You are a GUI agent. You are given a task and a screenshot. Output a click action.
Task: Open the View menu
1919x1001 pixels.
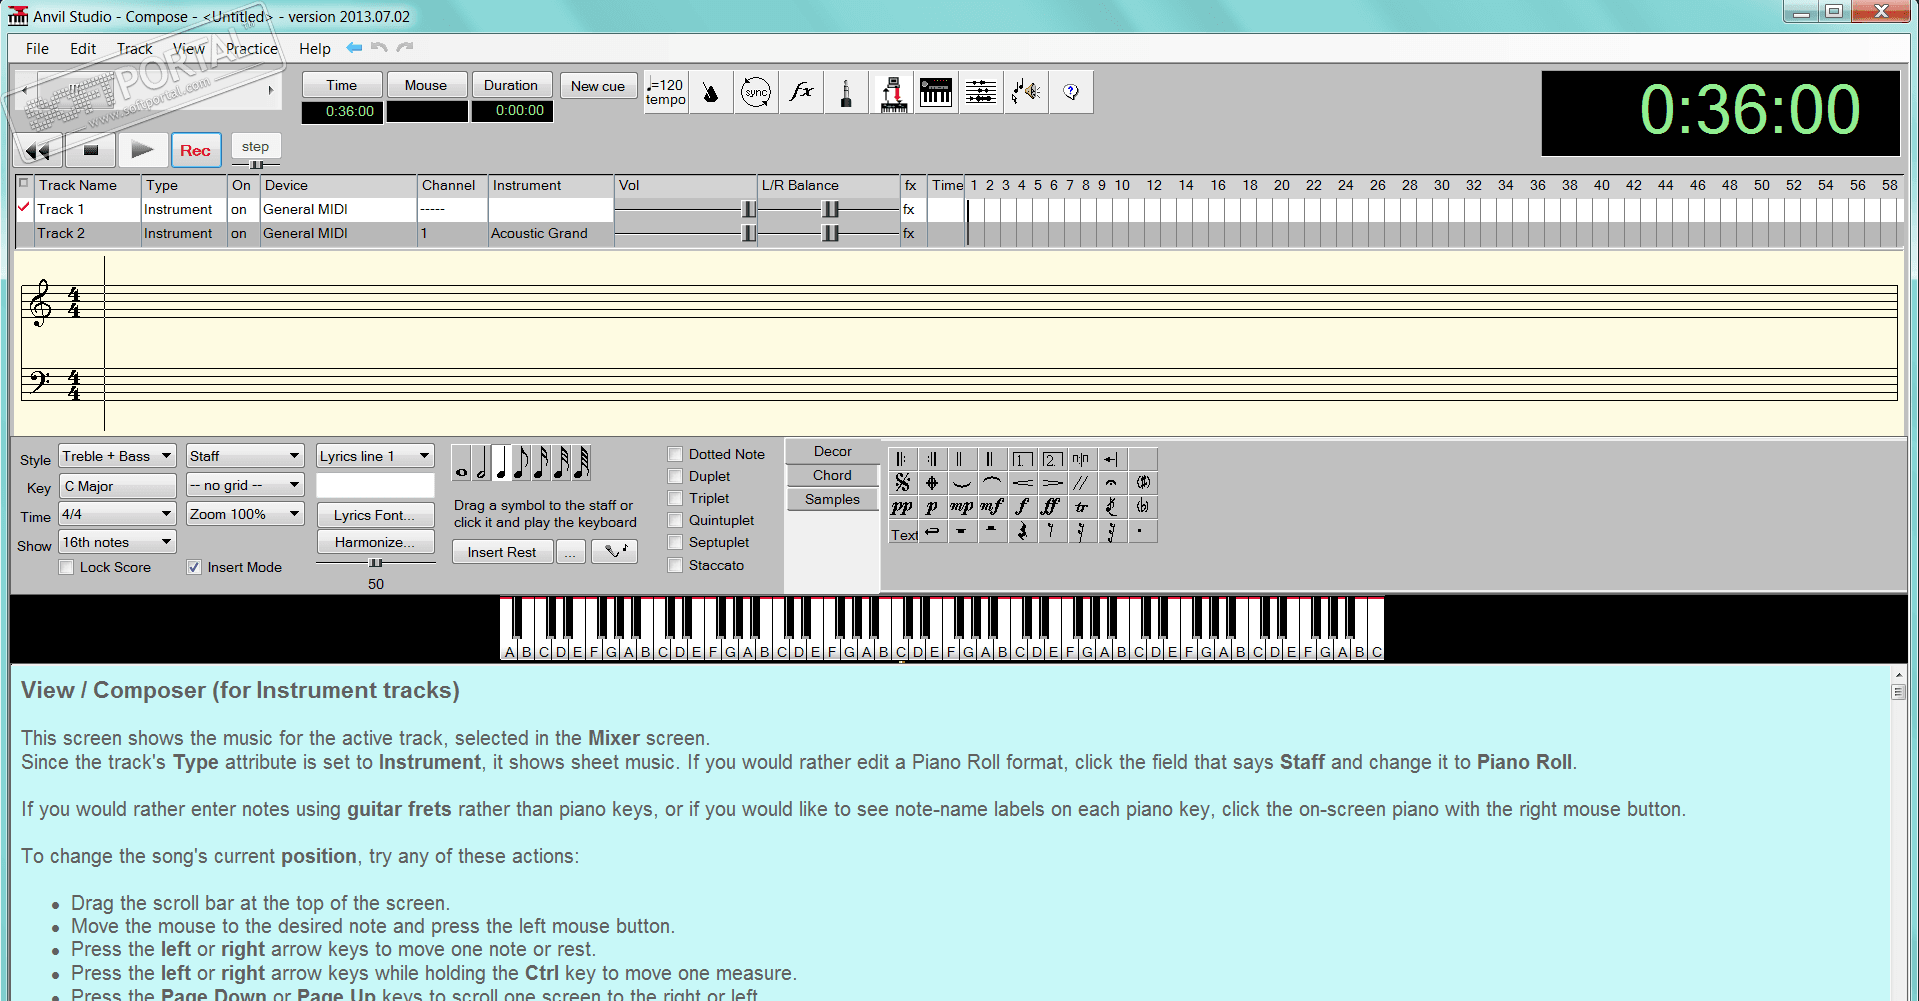(189, 48)
